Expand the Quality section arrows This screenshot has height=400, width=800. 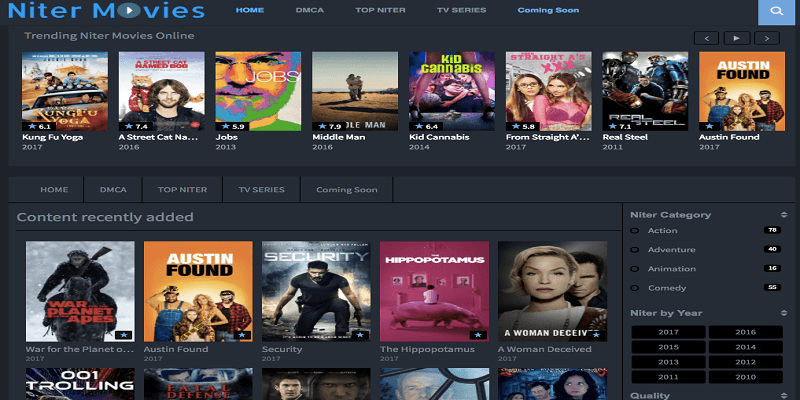coord(784,395)
